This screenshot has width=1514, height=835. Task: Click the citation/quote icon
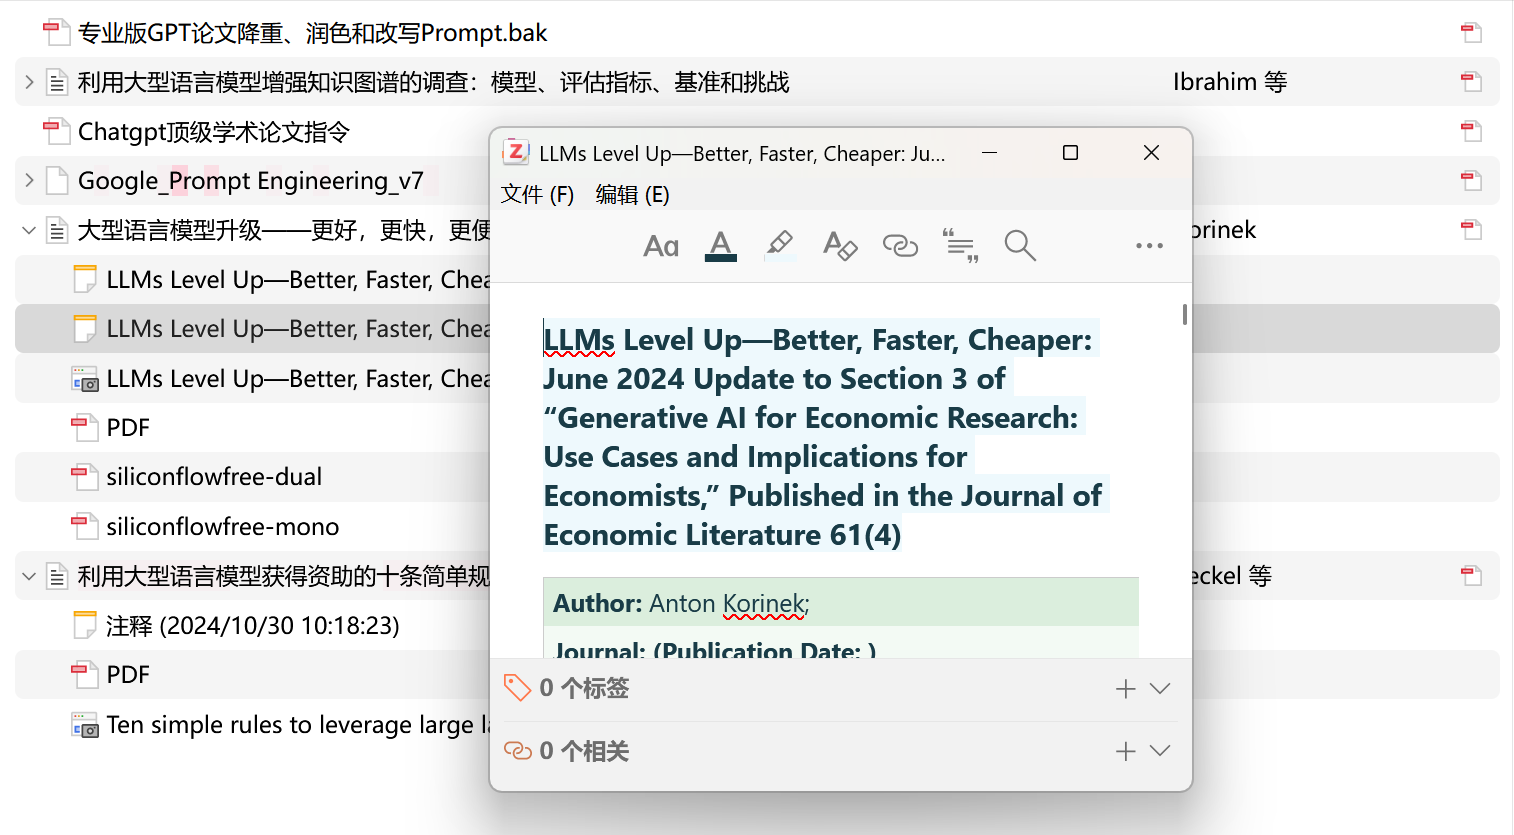pos(960,245)
